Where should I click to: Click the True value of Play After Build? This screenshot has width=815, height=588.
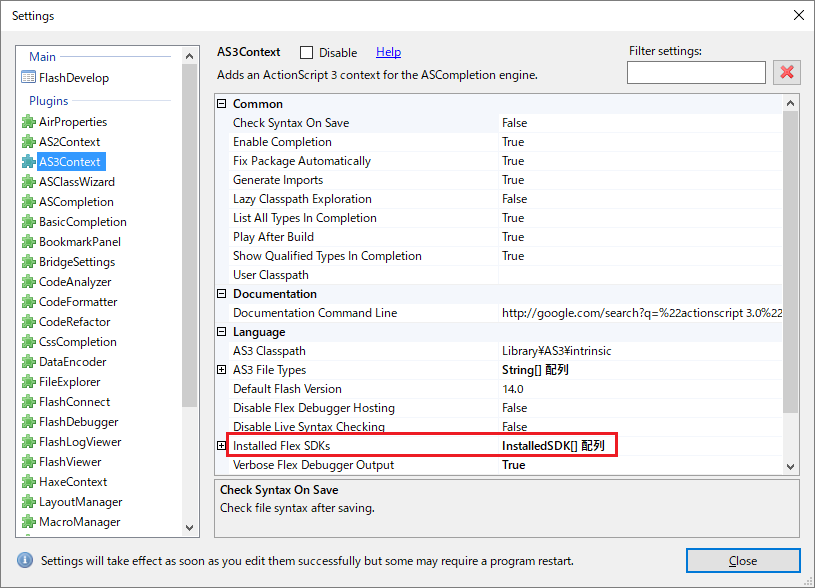[x=513, y=237]
